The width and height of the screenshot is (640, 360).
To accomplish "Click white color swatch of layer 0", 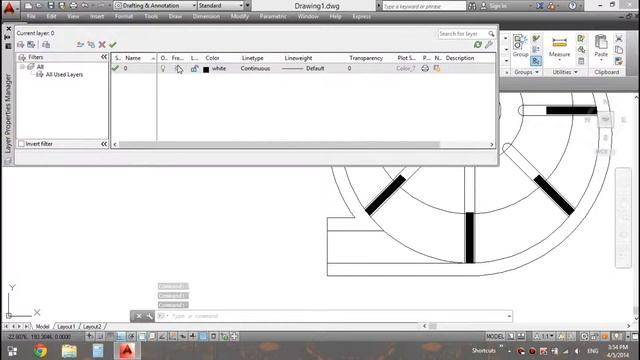I will click(x=206, y=69).
